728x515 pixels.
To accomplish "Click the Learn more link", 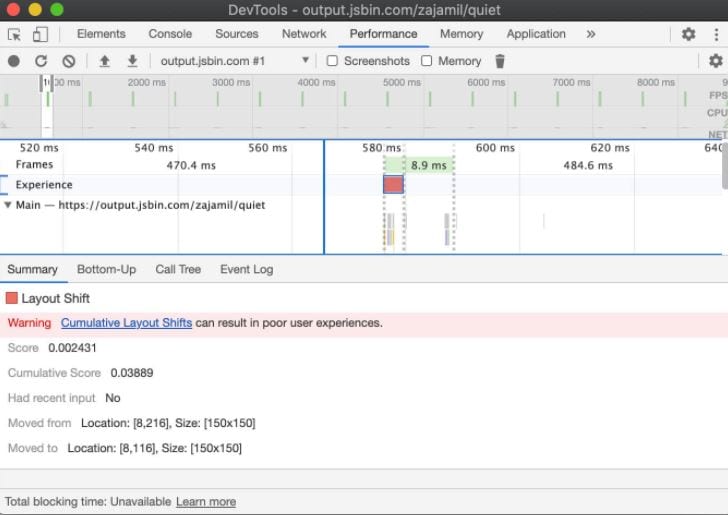I will pos(206,502).
